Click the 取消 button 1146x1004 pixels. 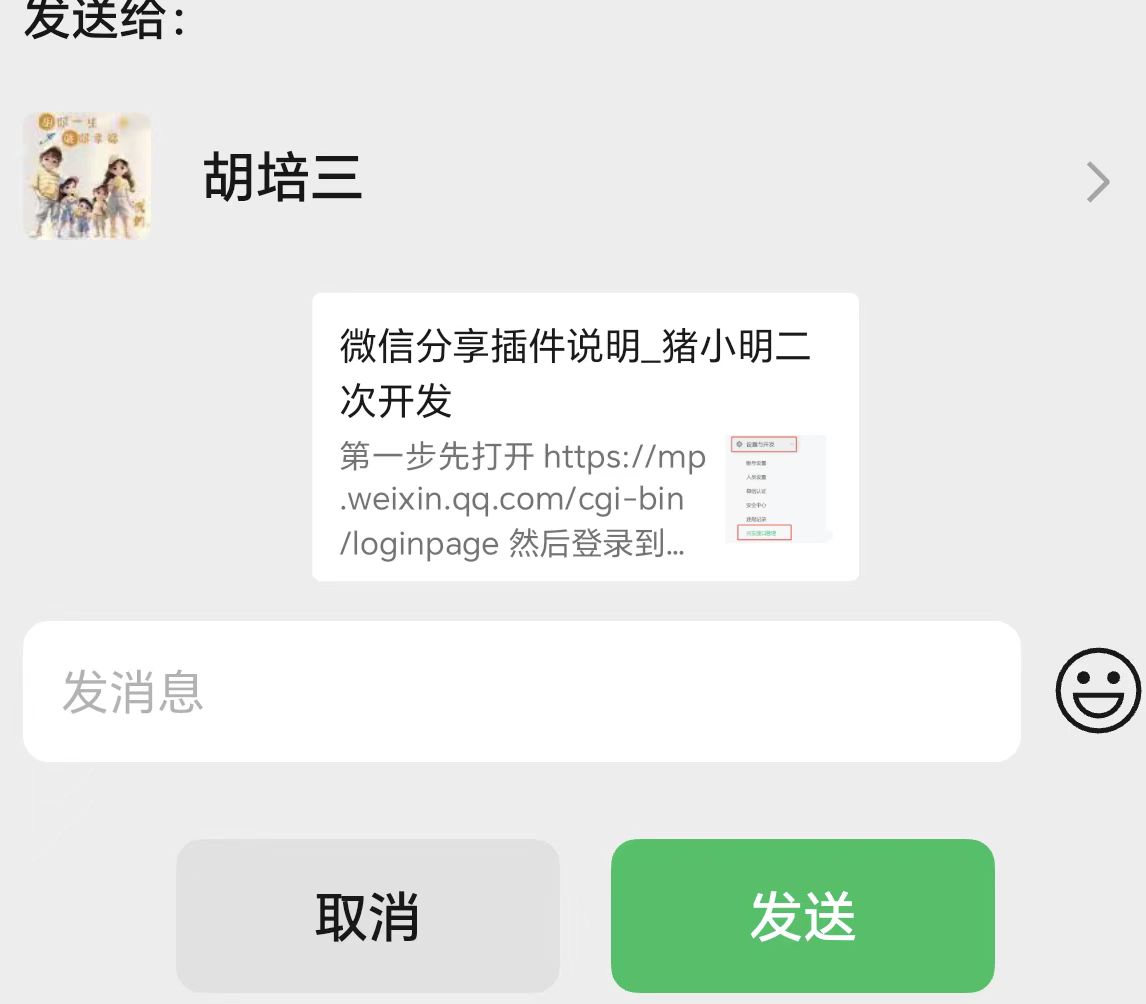tap(368, 916)
